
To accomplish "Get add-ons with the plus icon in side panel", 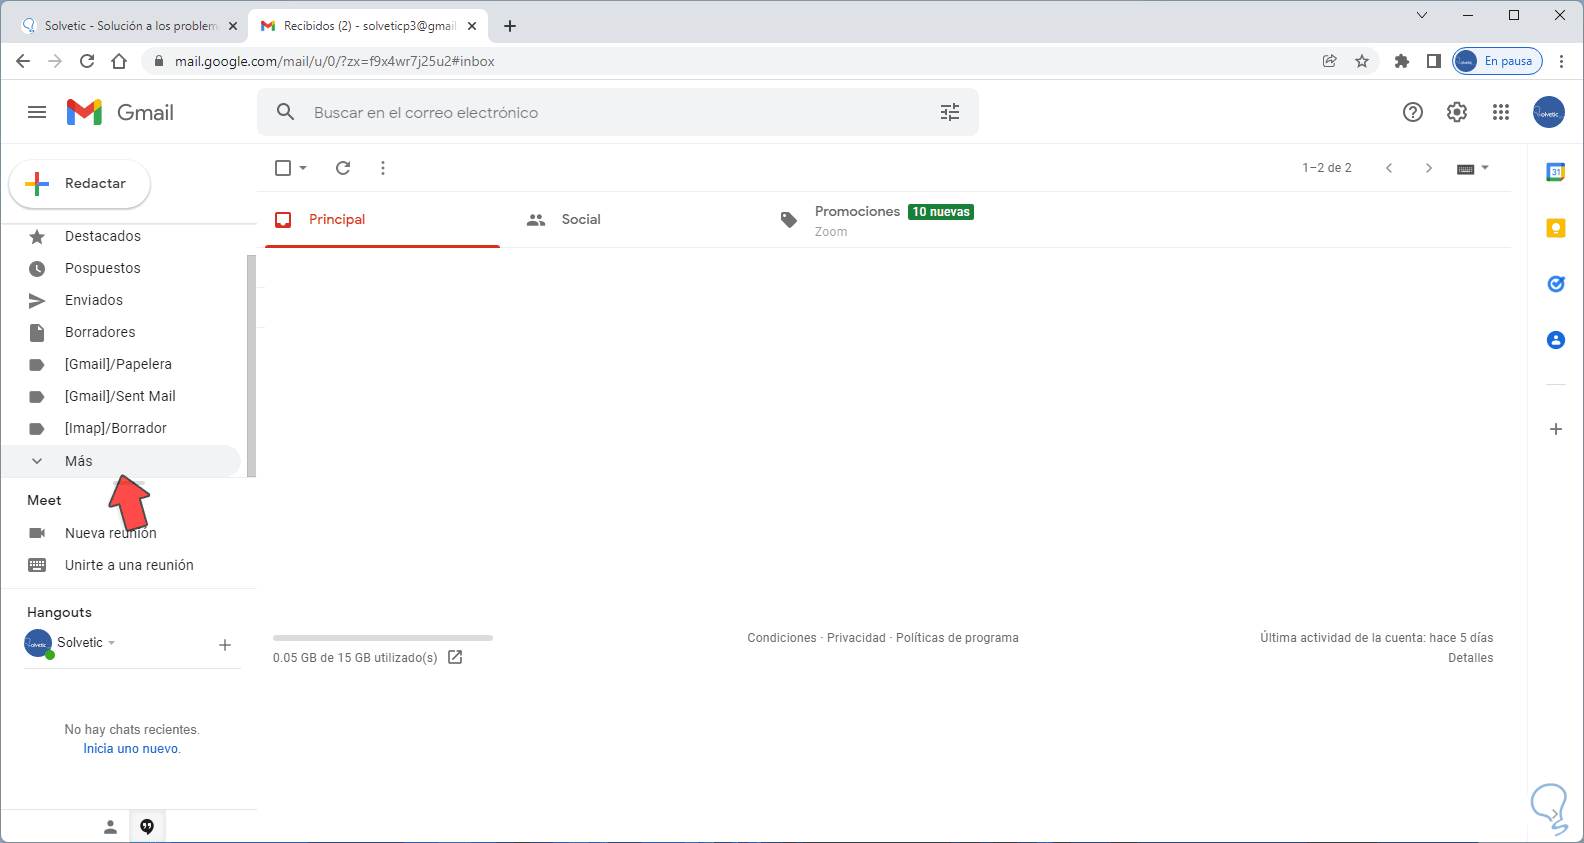I will click(1556, 429).
